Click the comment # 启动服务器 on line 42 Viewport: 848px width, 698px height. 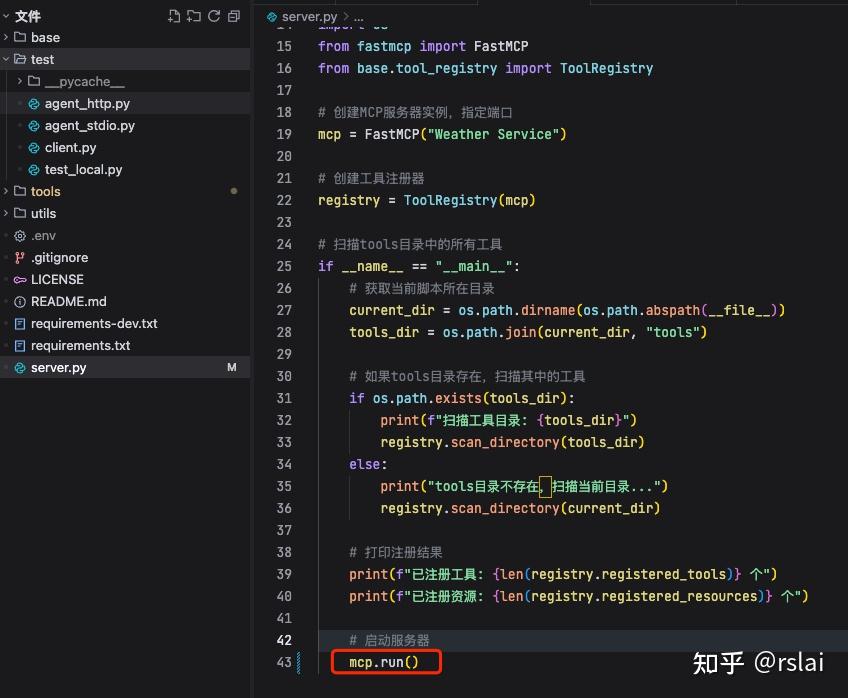click(x=389, y=640)
